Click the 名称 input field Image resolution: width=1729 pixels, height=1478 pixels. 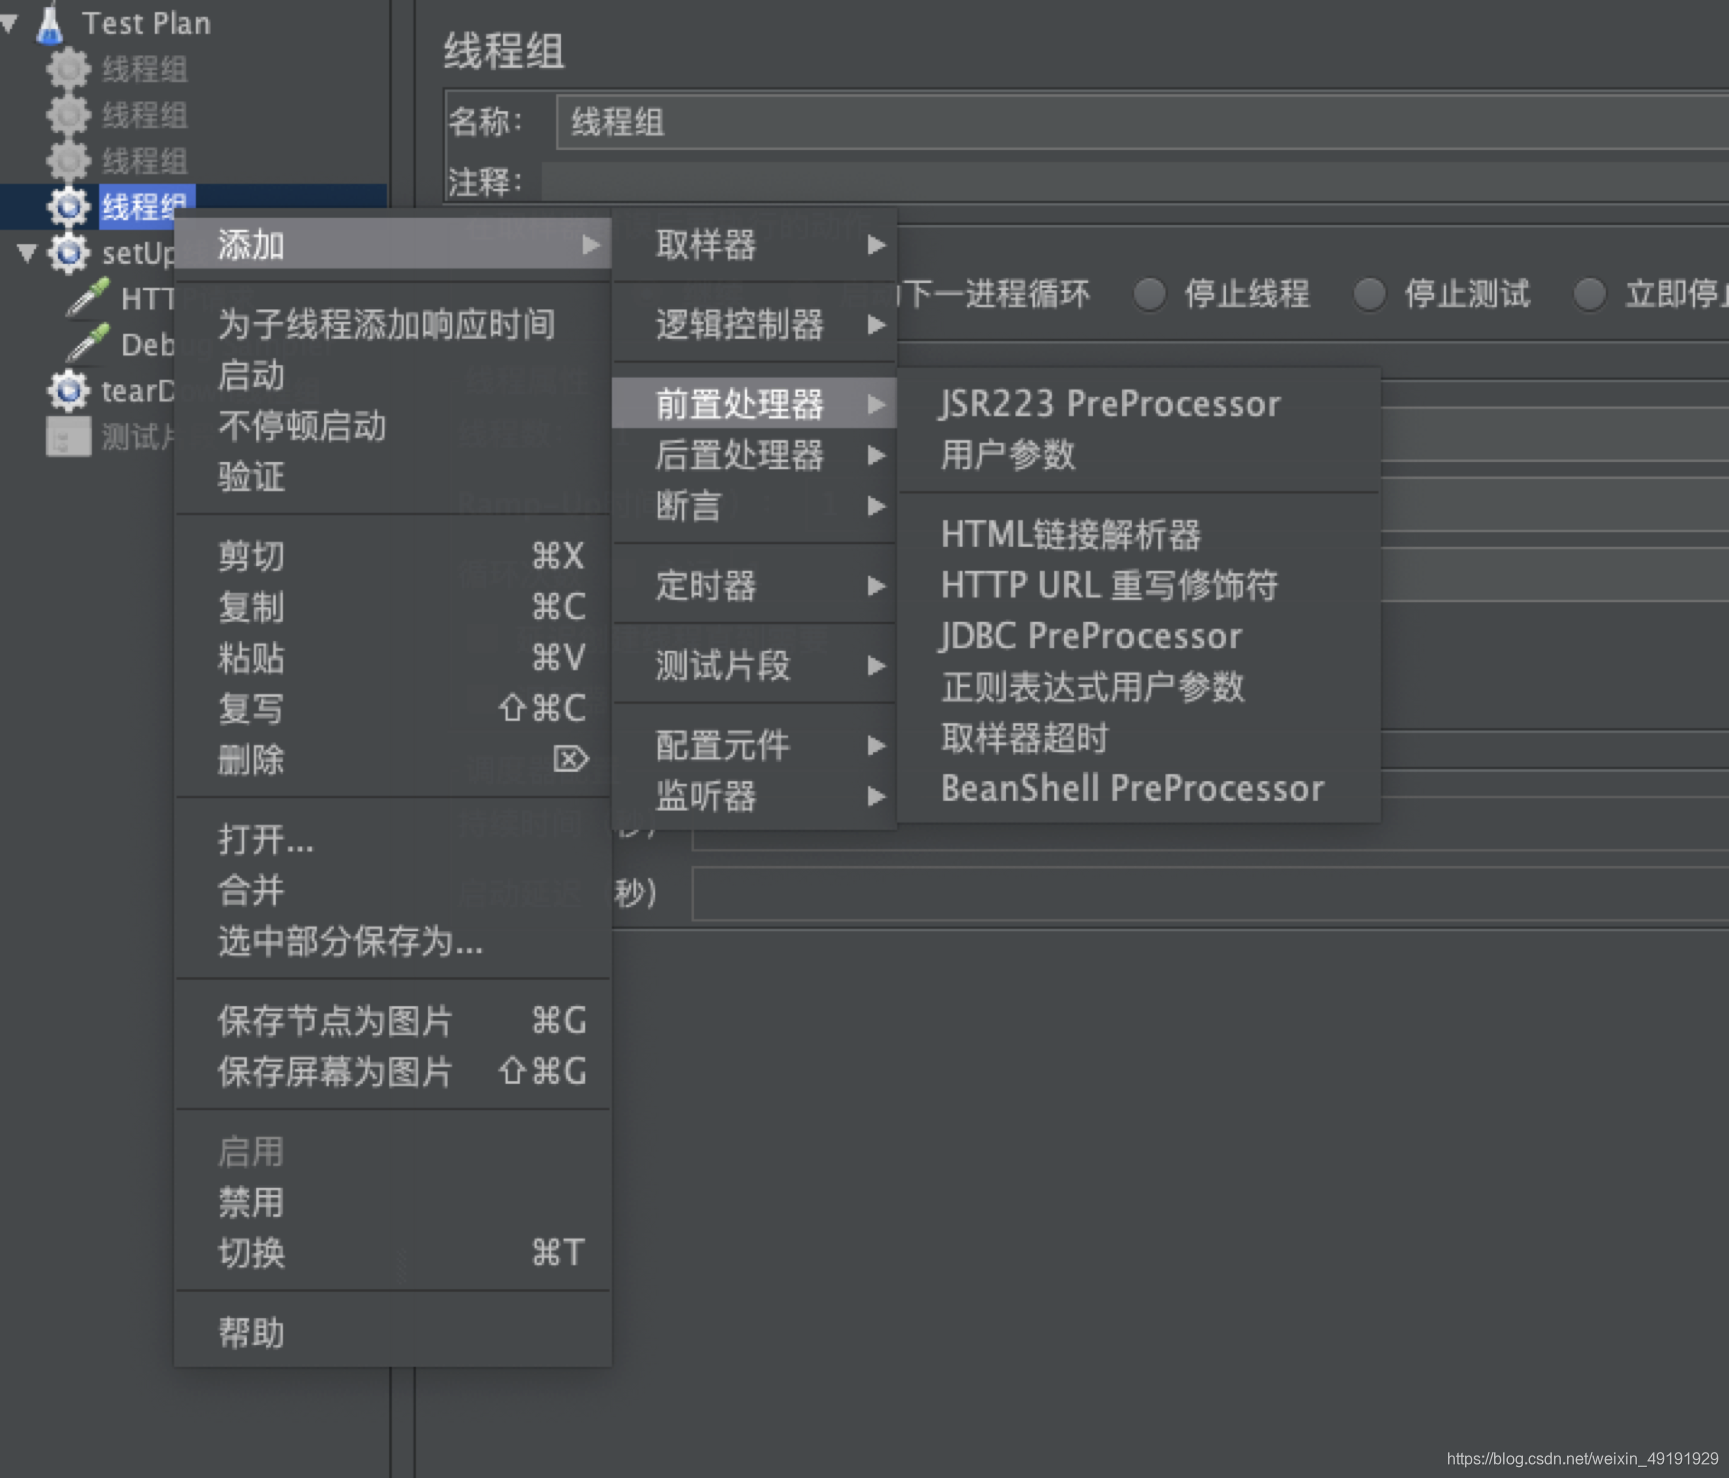point(1142,122)
